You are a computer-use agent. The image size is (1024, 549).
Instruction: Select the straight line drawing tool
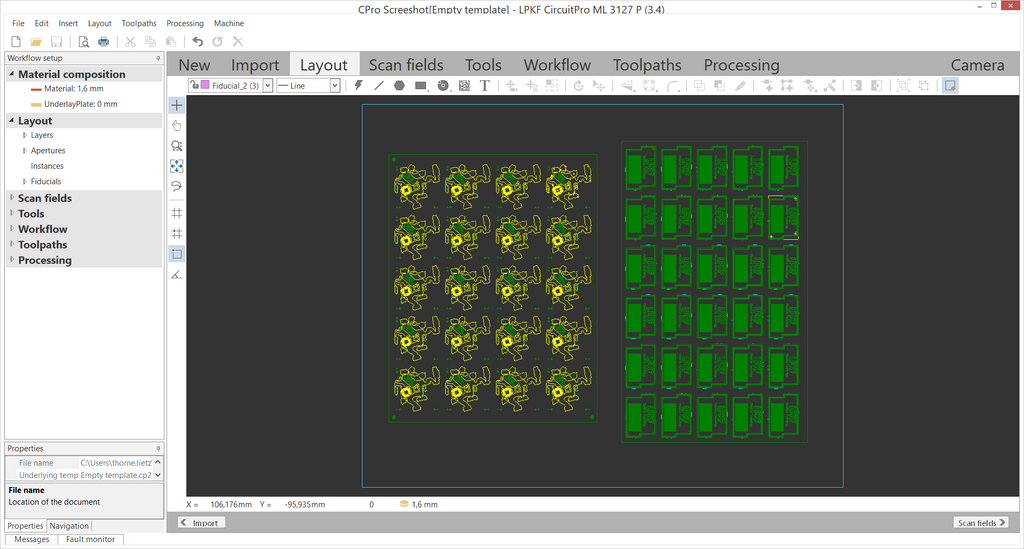pos(379,86)
